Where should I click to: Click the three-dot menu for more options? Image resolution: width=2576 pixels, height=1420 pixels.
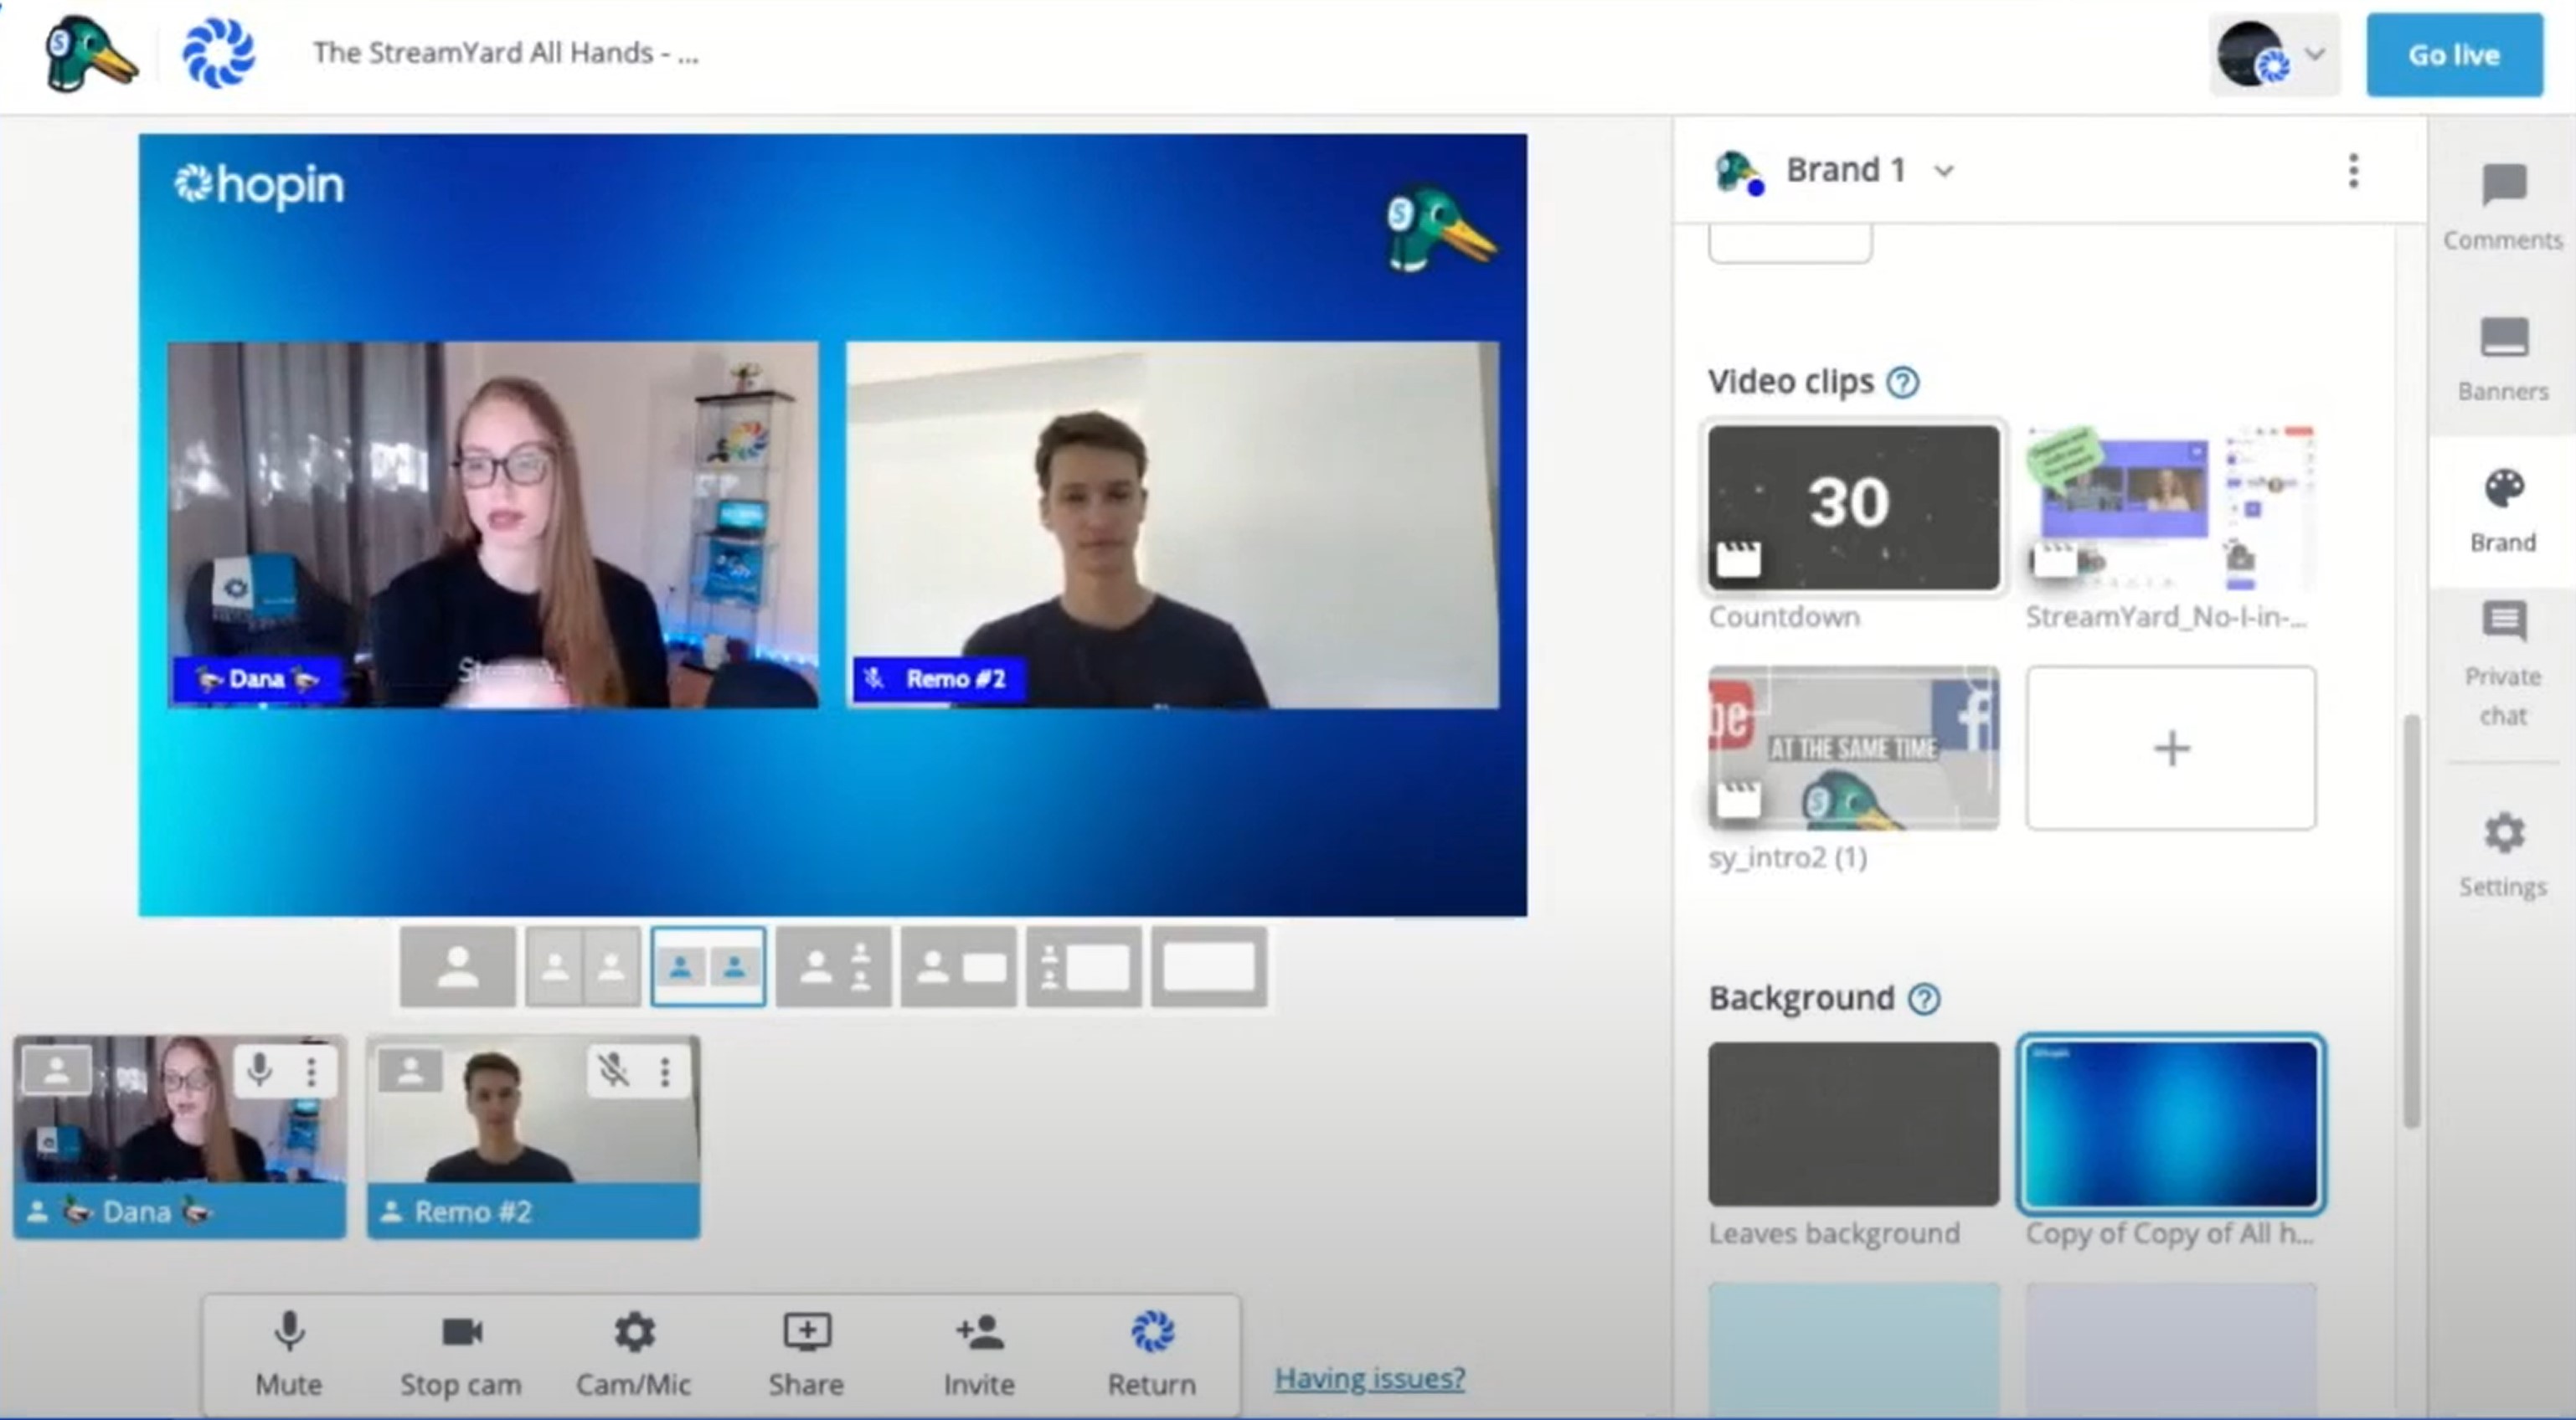coord(2356,170)
